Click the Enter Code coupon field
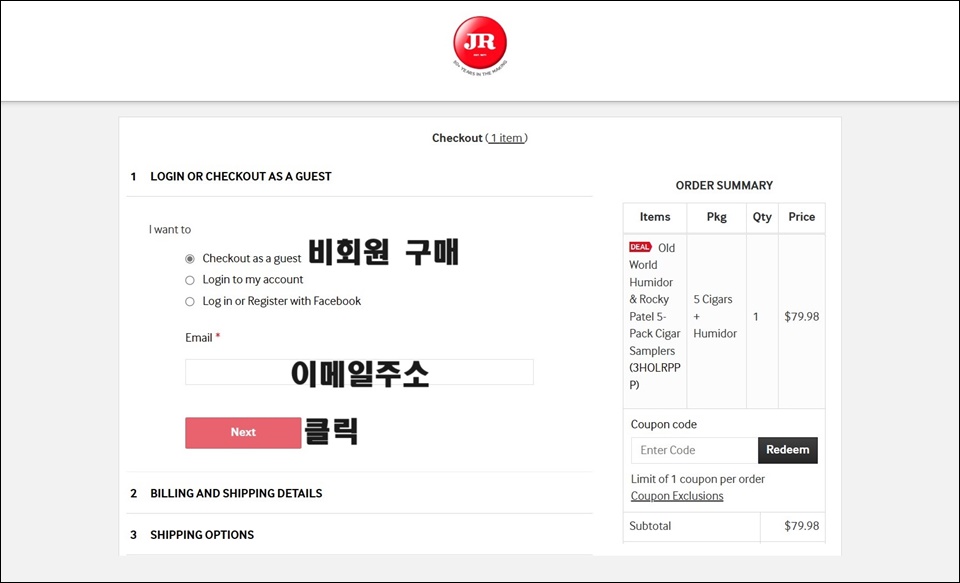The height and width of the screenshot is (583, 960). [x=694, y=450]
